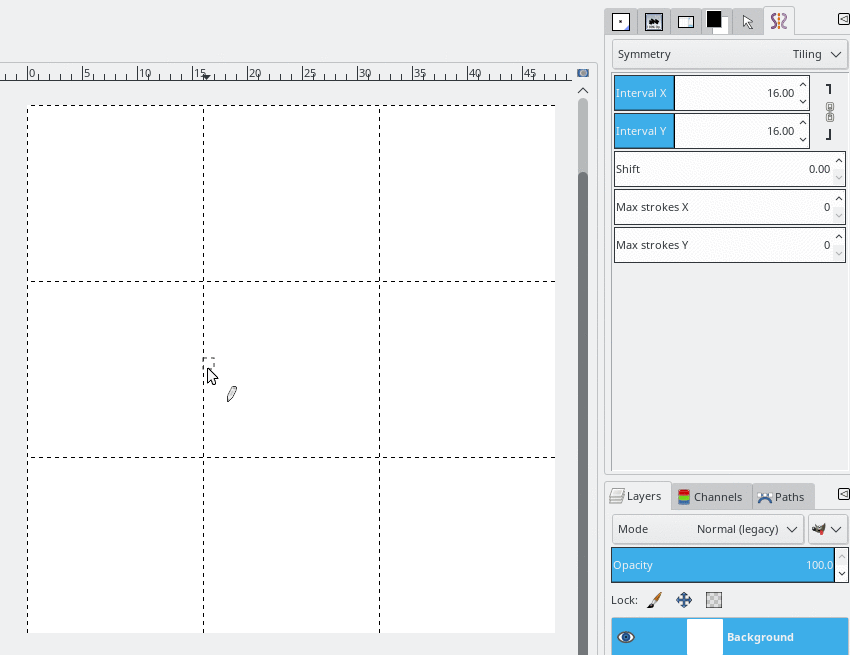Click the vertical scrollbar's up arrow
Screen dimensions: 850x655
tap(583, 91)
